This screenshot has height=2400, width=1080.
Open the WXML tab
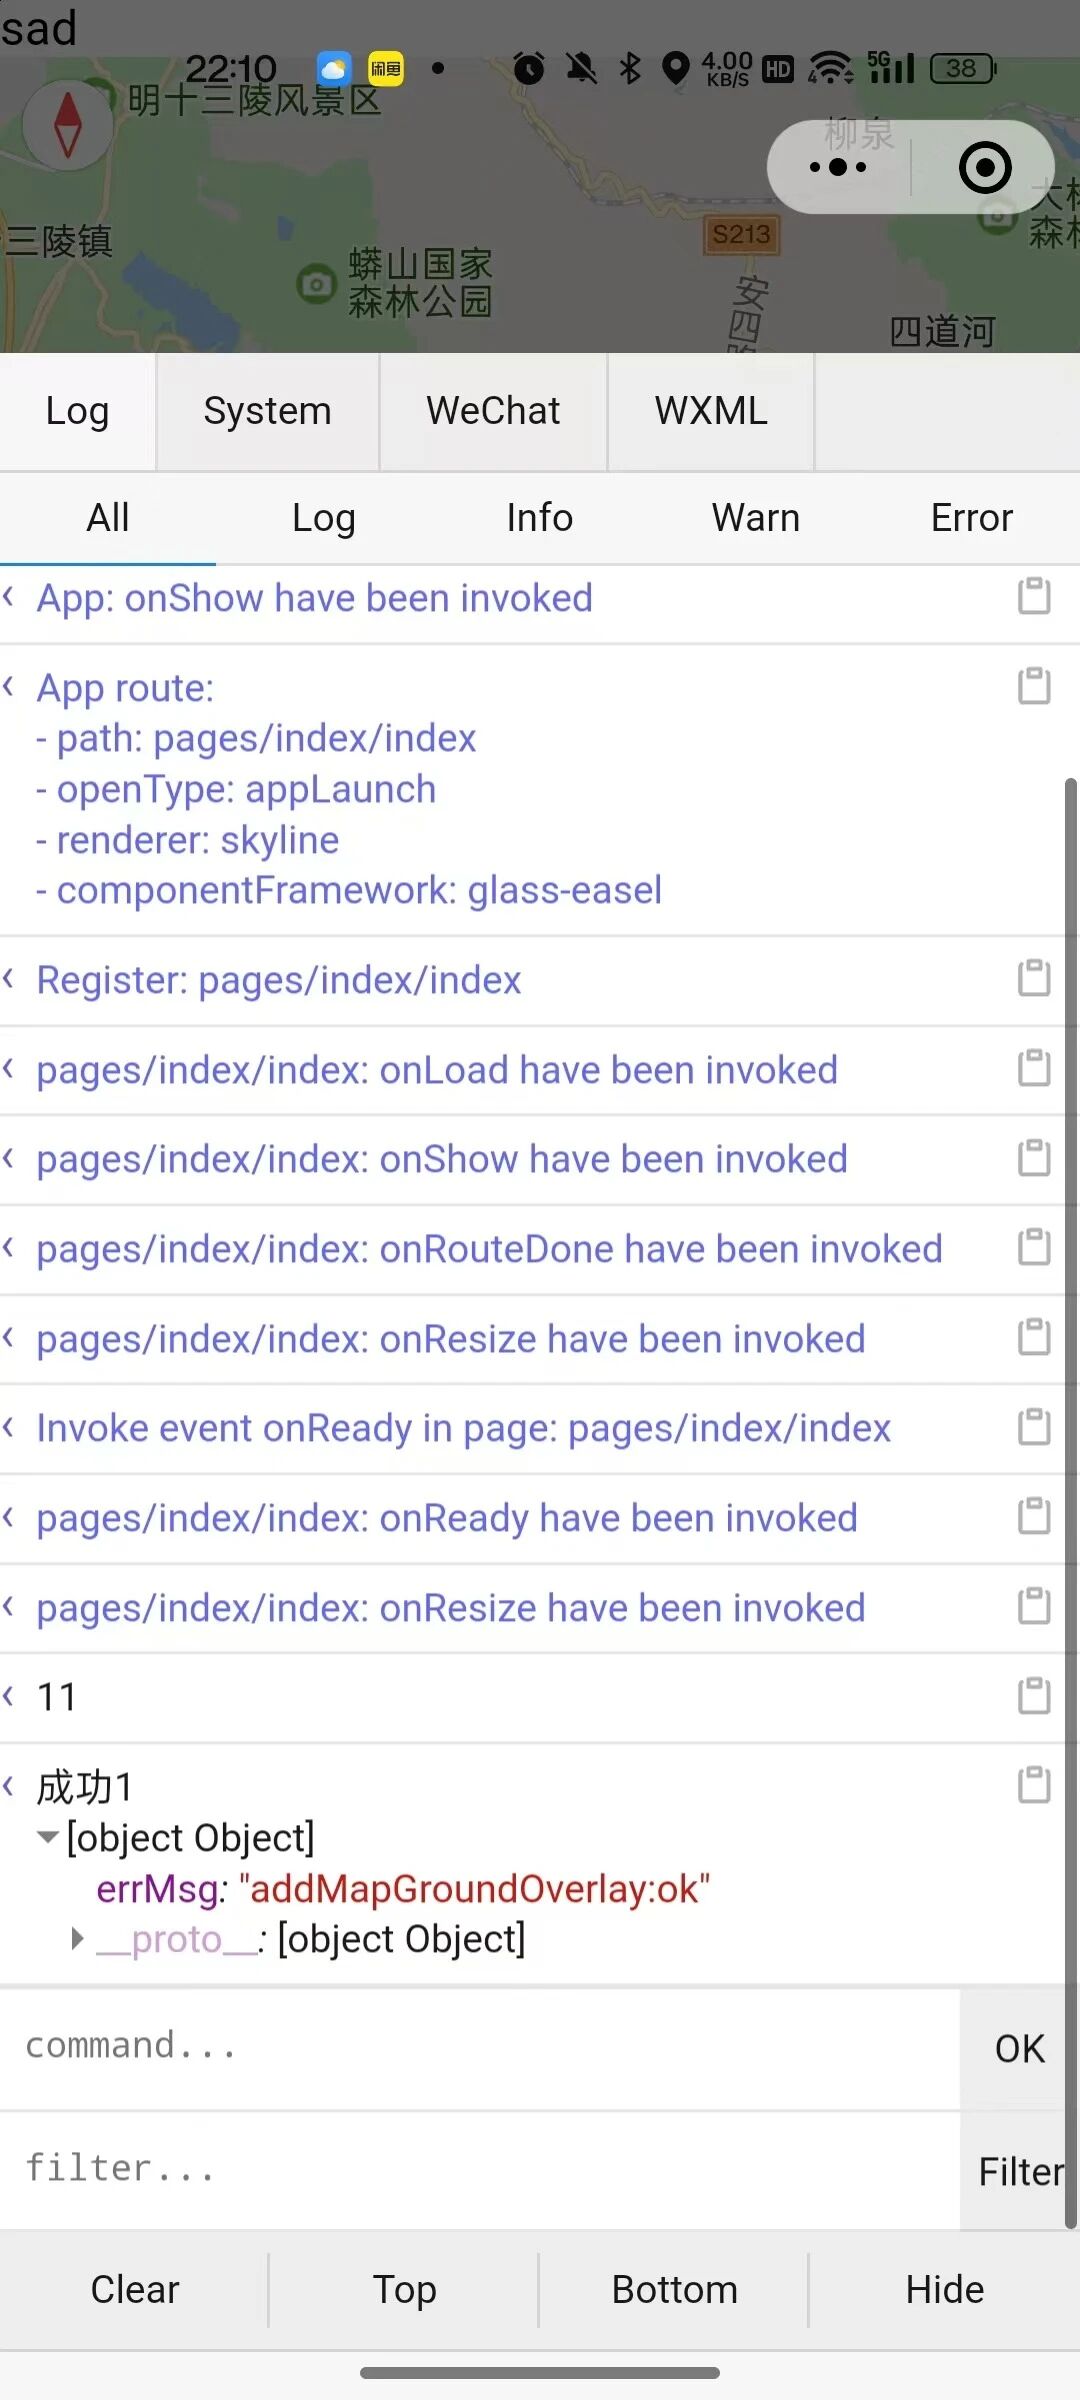click(x=711, y=411)
